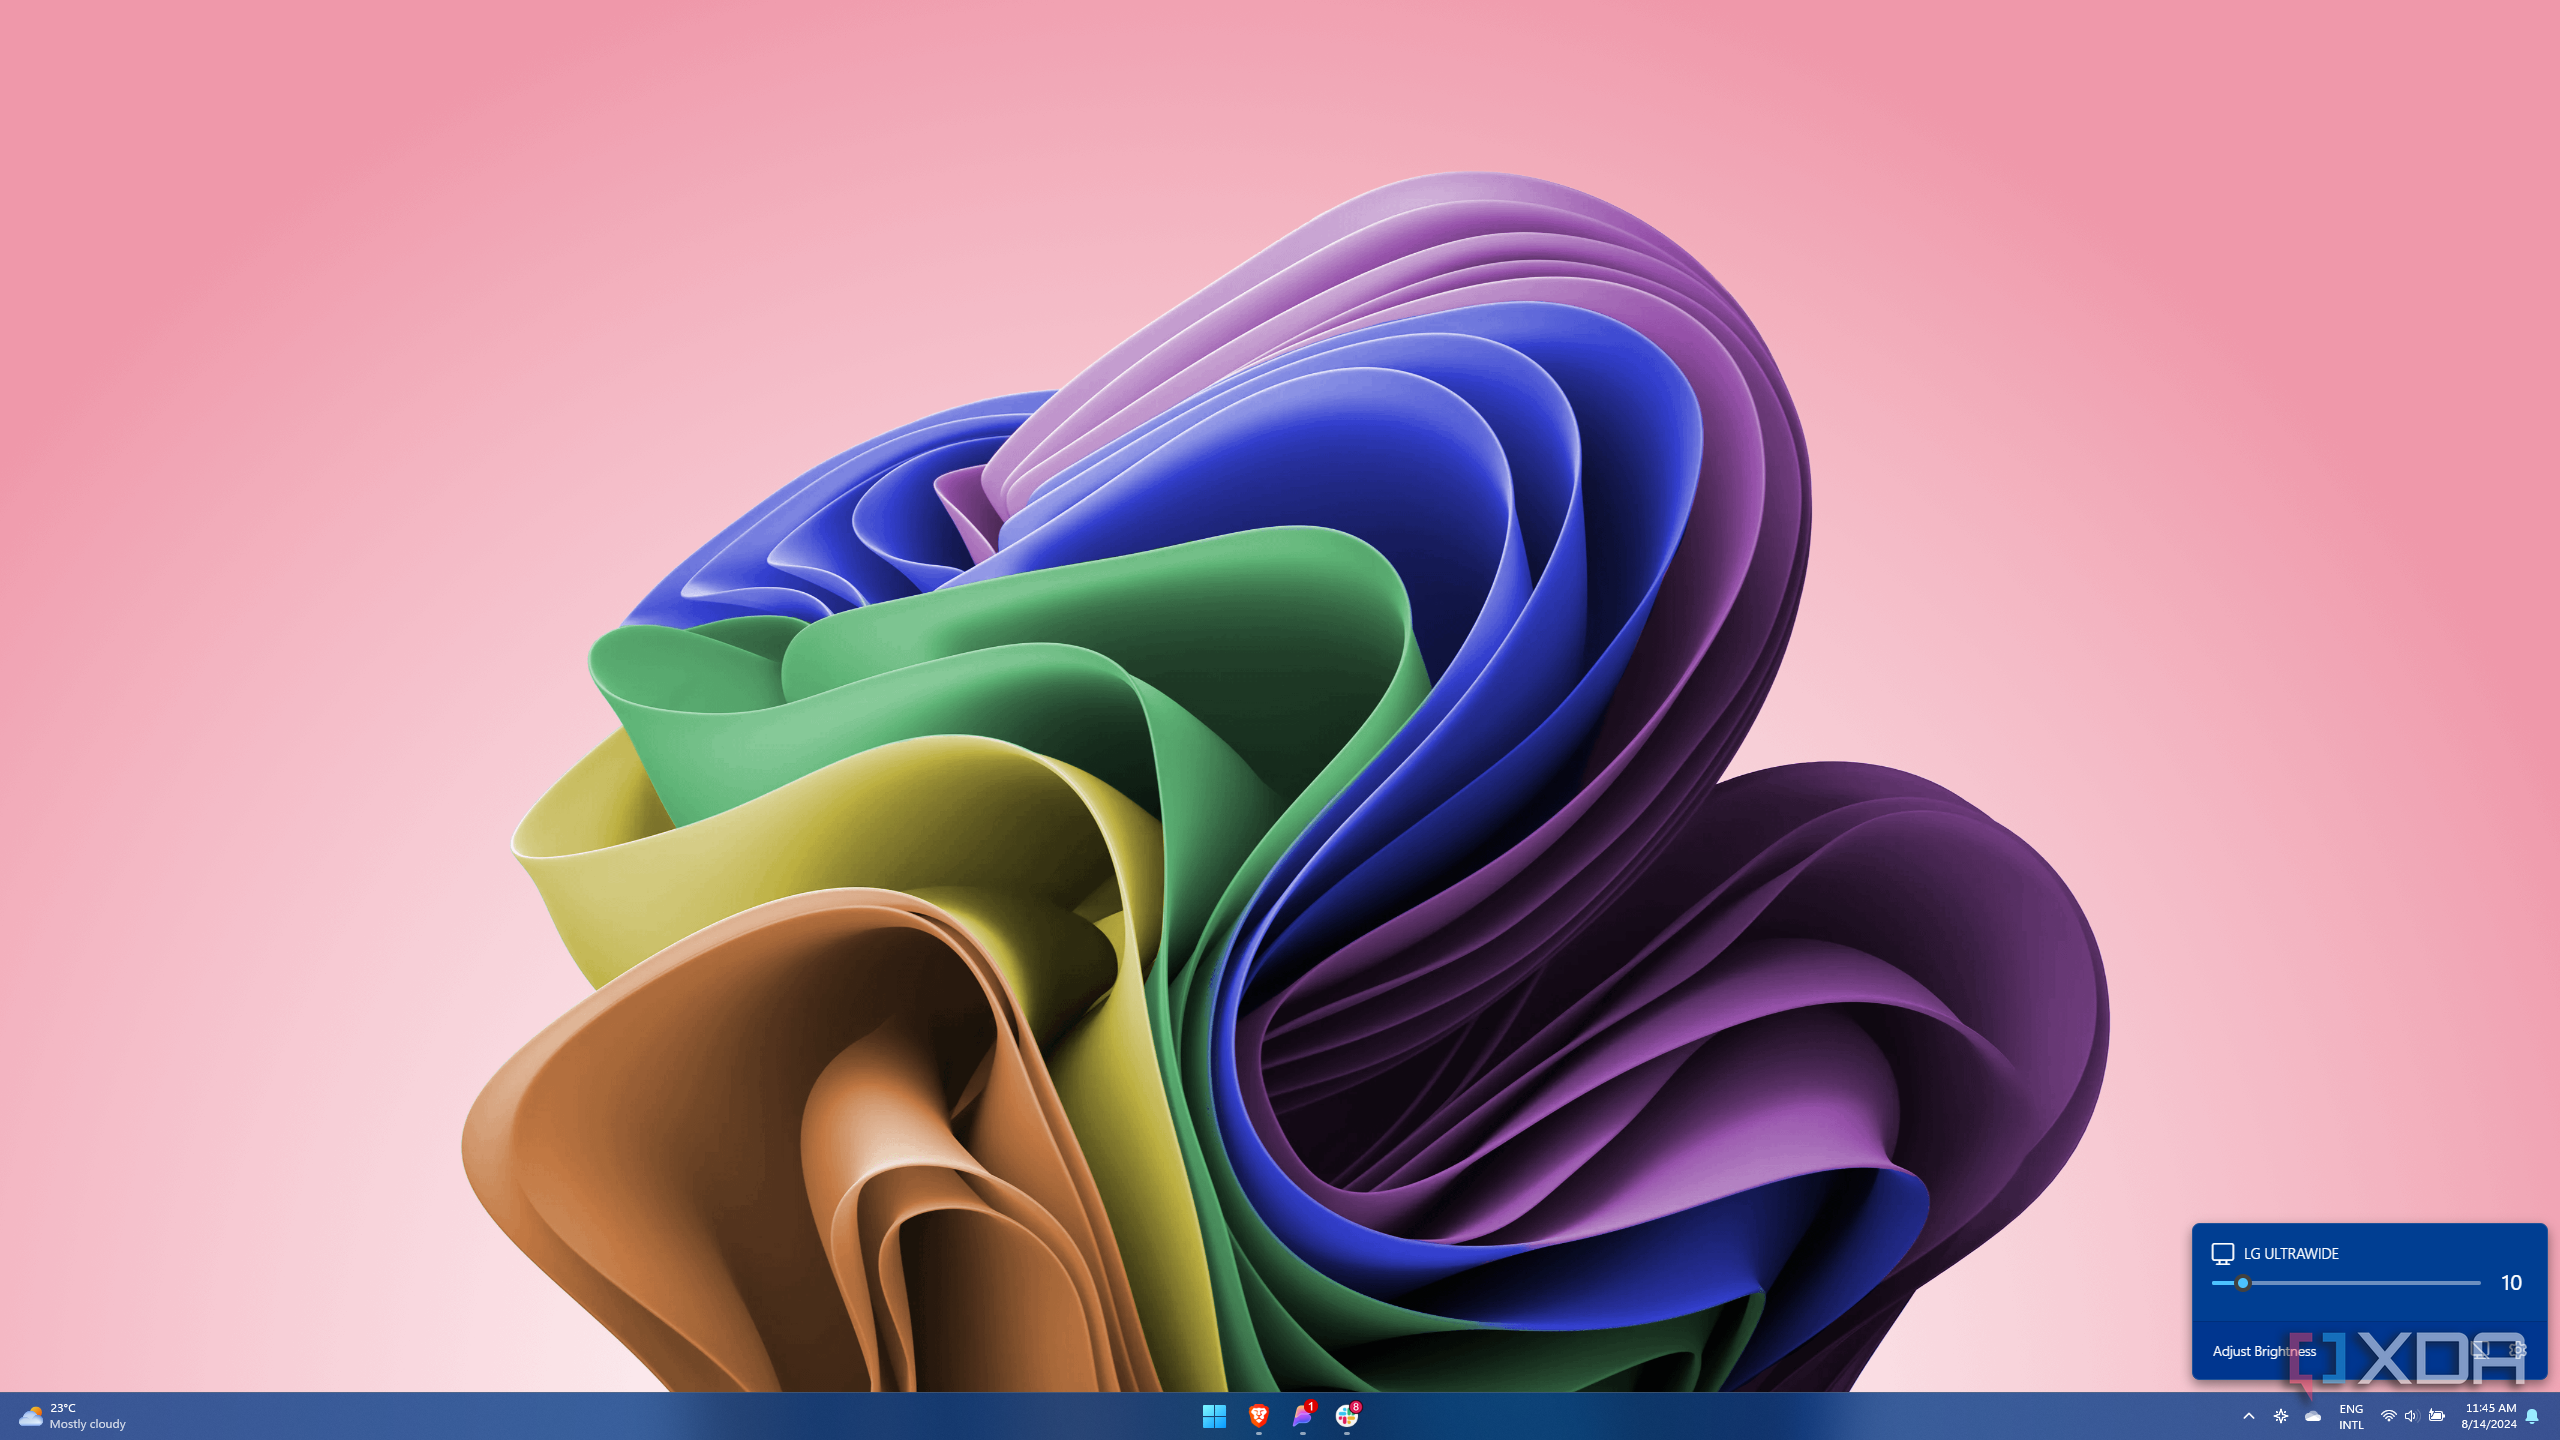
Task: Open the weather widget showing 23°C
Action: coord(73,1416)
